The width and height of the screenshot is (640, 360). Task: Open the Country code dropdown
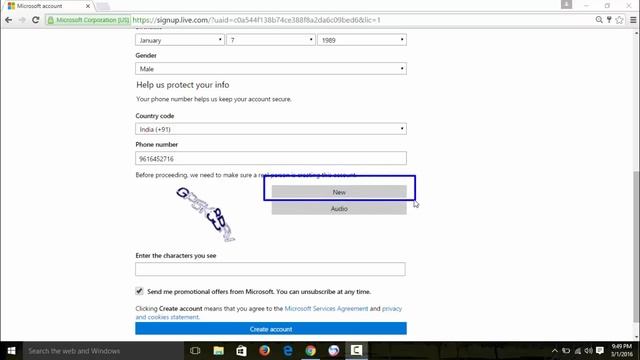(x=271, y=129)
